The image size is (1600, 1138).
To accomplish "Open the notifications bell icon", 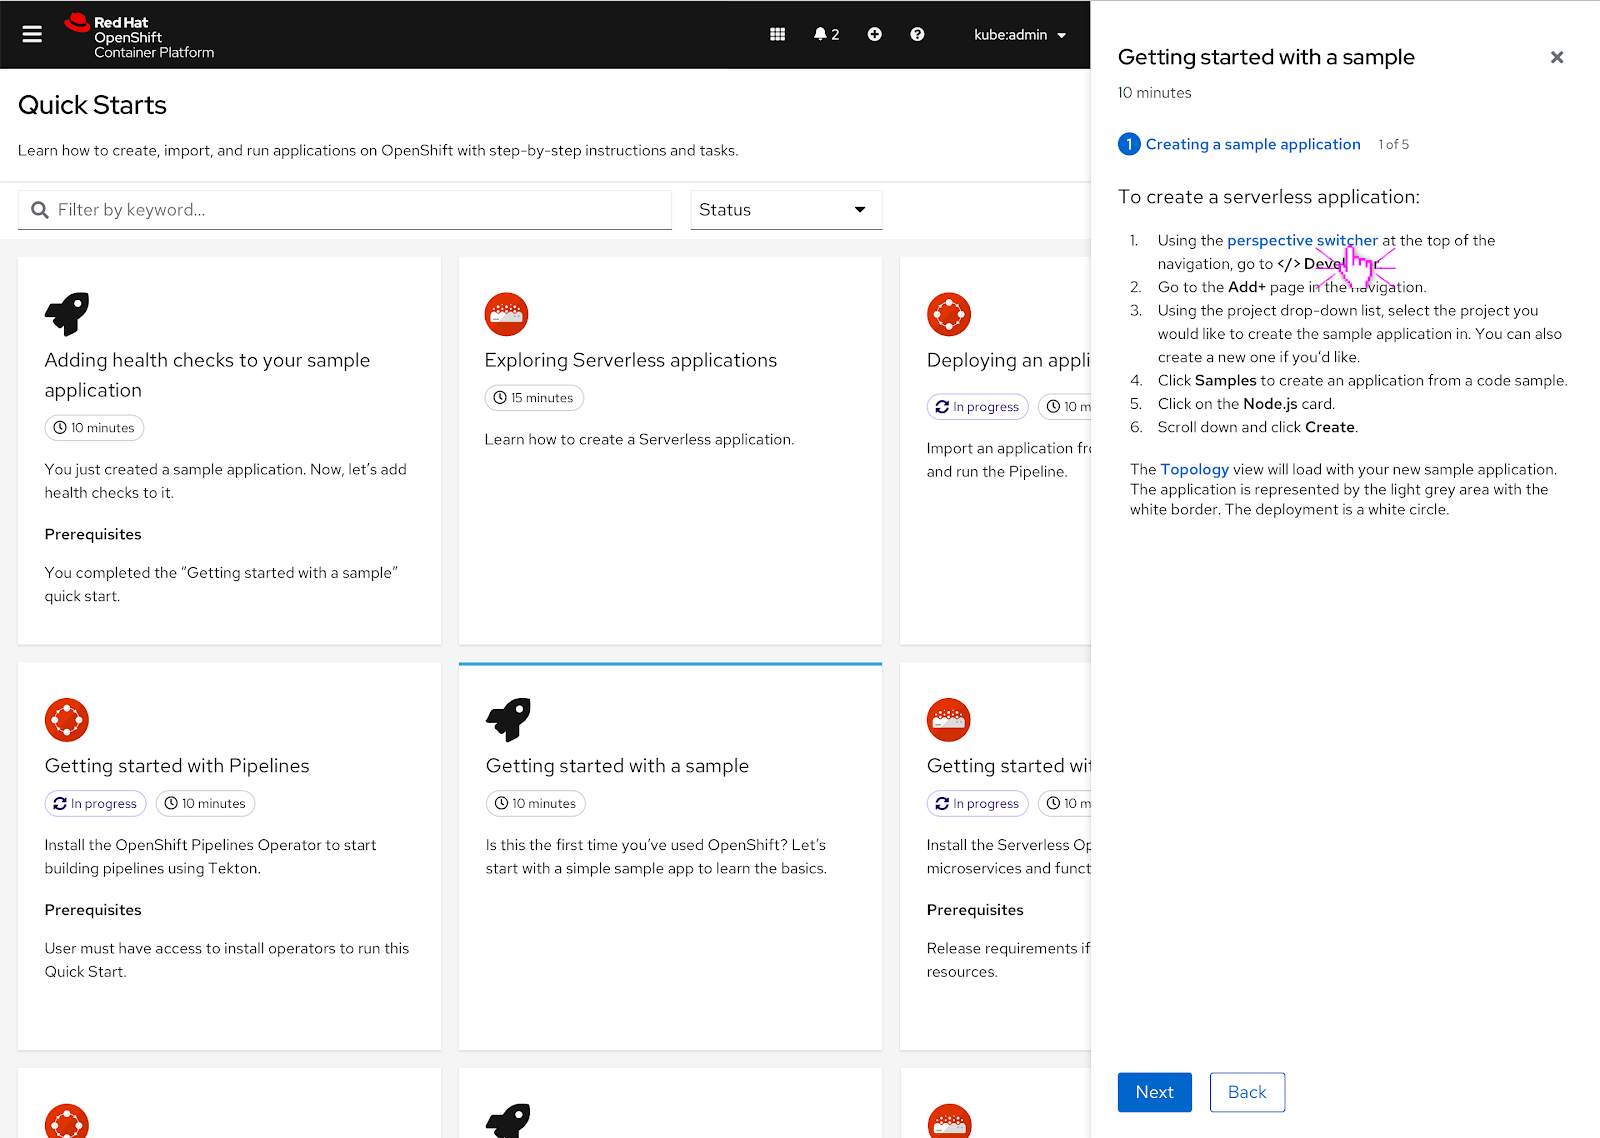I will (826, 34).
